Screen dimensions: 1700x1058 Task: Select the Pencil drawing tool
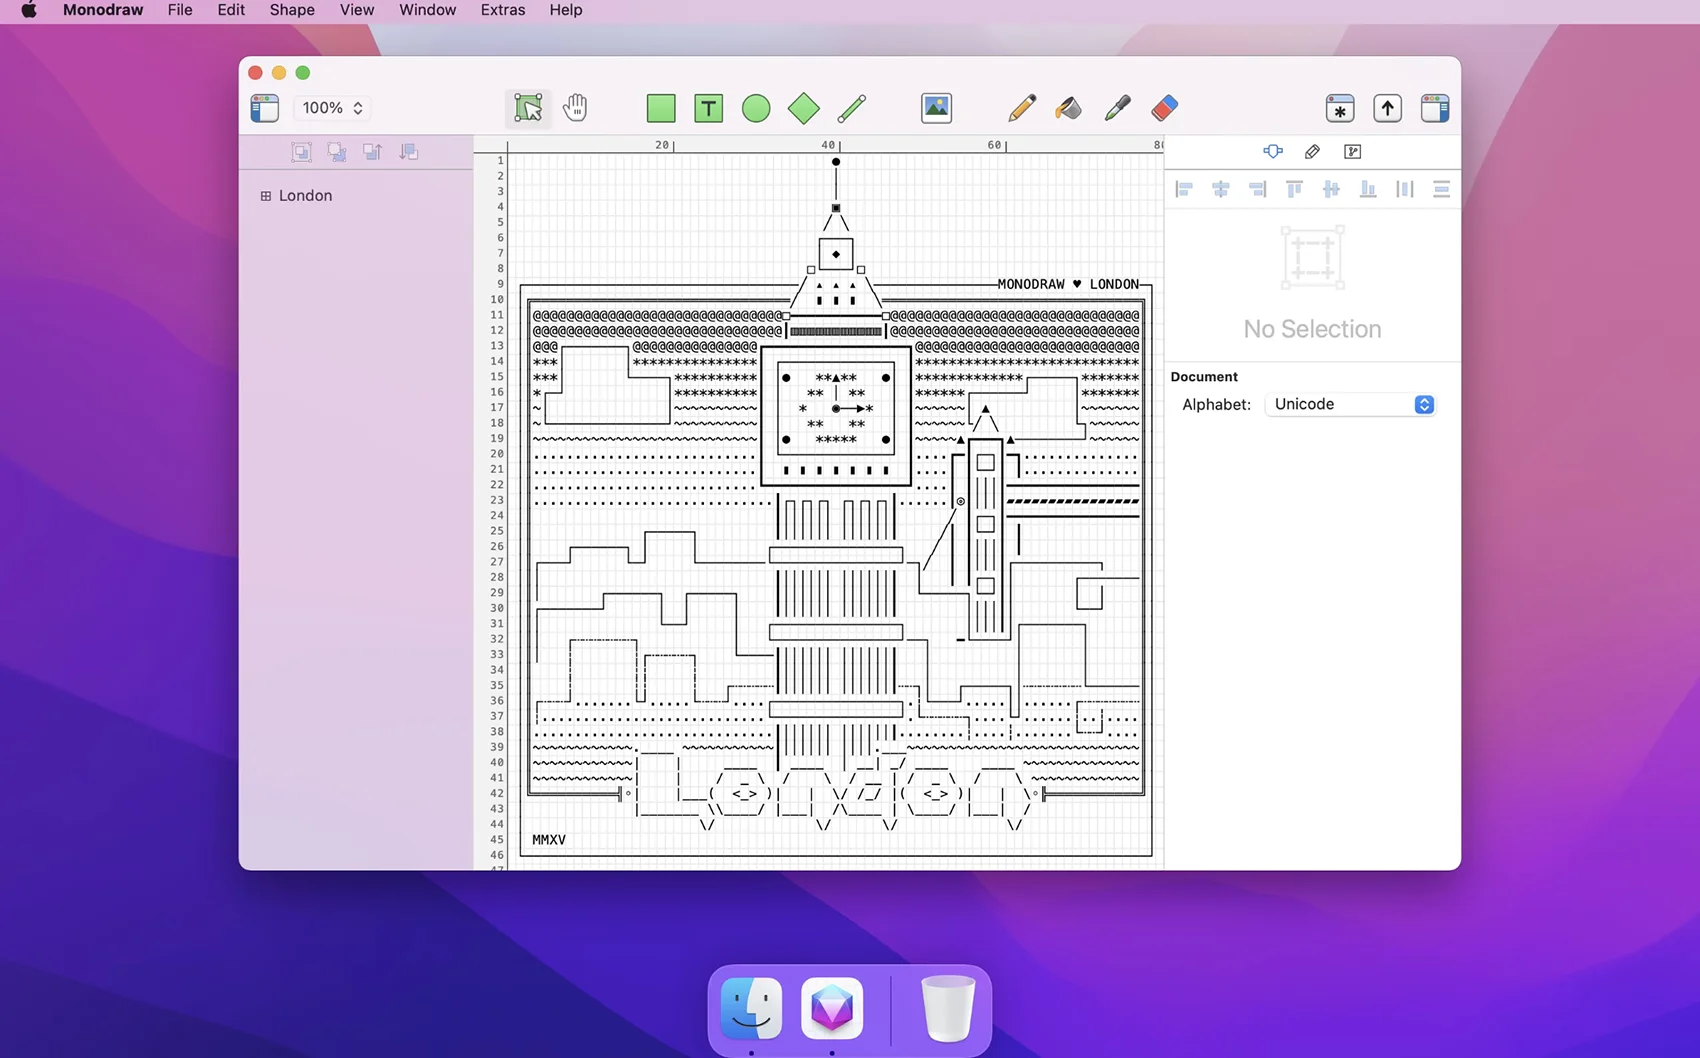point(1021,108)
